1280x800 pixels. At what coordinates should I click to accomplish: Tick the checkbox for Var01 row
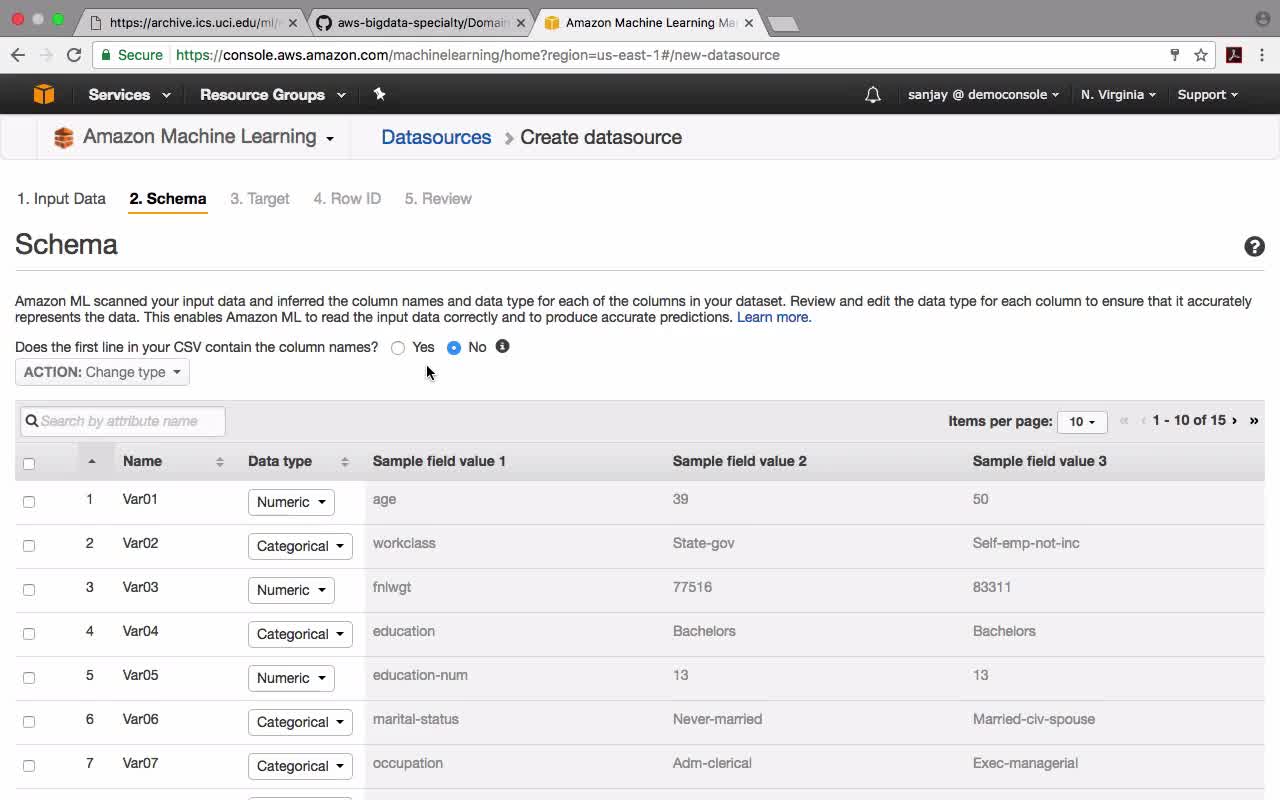point(29,502)
